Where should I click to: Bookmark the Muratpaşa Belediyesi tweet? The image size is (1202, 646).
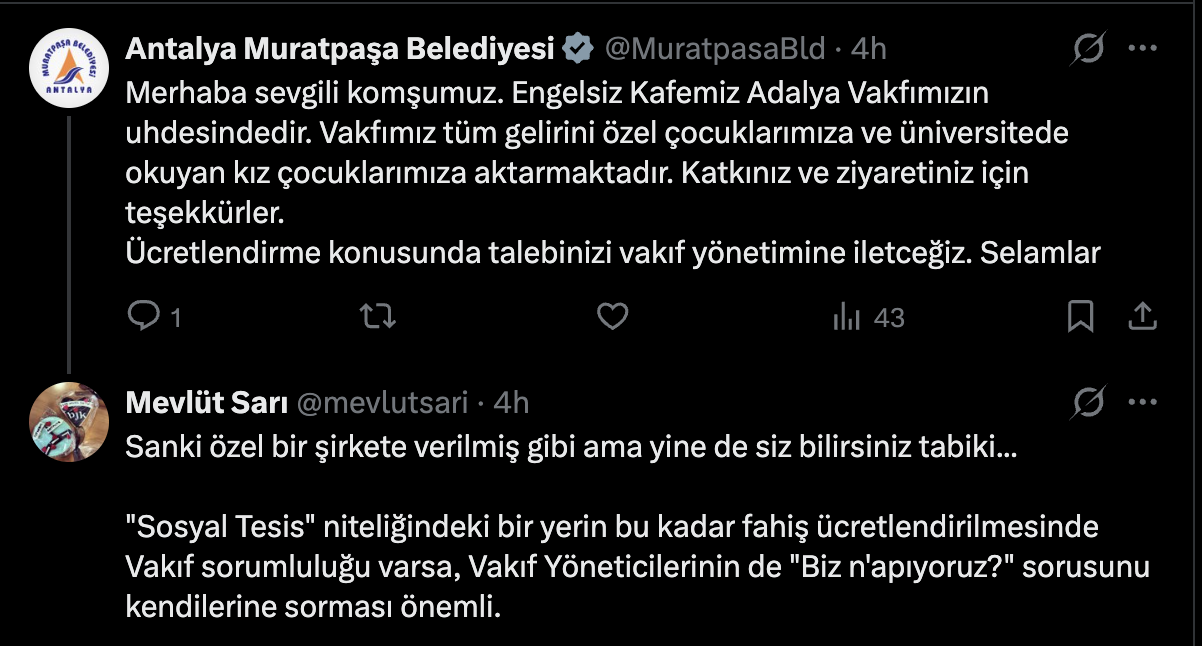pos(1082,317)
